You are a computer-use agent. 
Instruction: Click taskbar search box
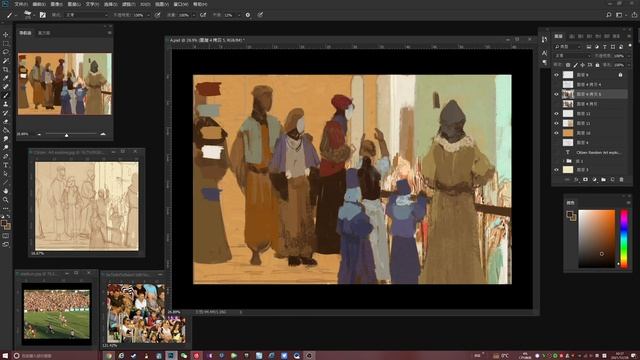point(57,356)
